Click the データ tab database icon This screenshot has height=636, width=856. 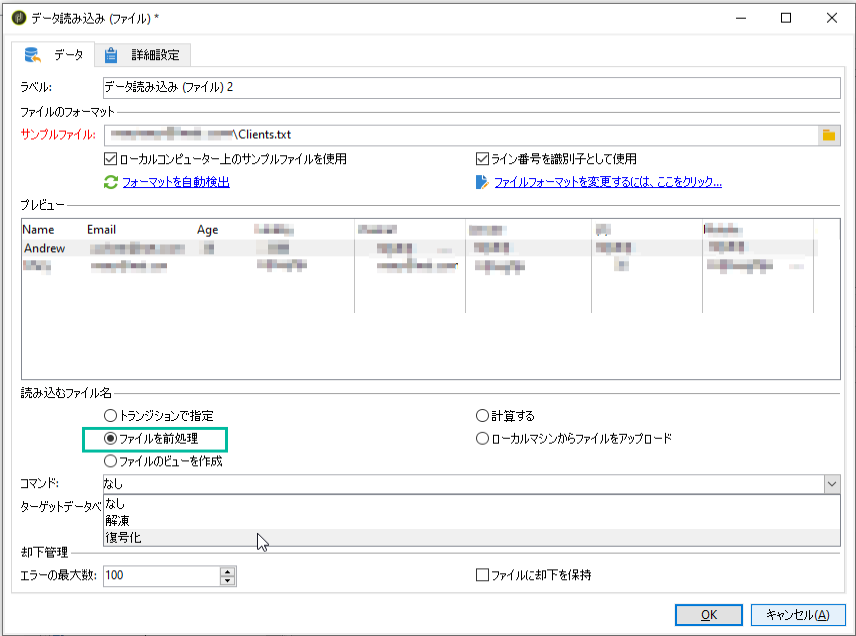tap(33, 55)
